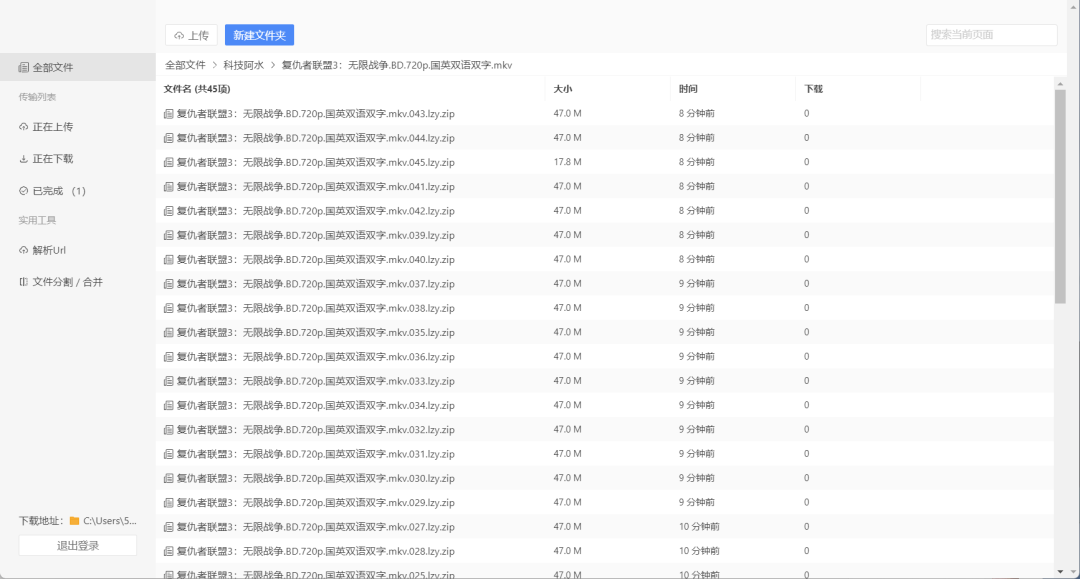Screen dimensions: 1080x579
Task: Click file icon of the .043.lzy.zip row
Action: 168,114
